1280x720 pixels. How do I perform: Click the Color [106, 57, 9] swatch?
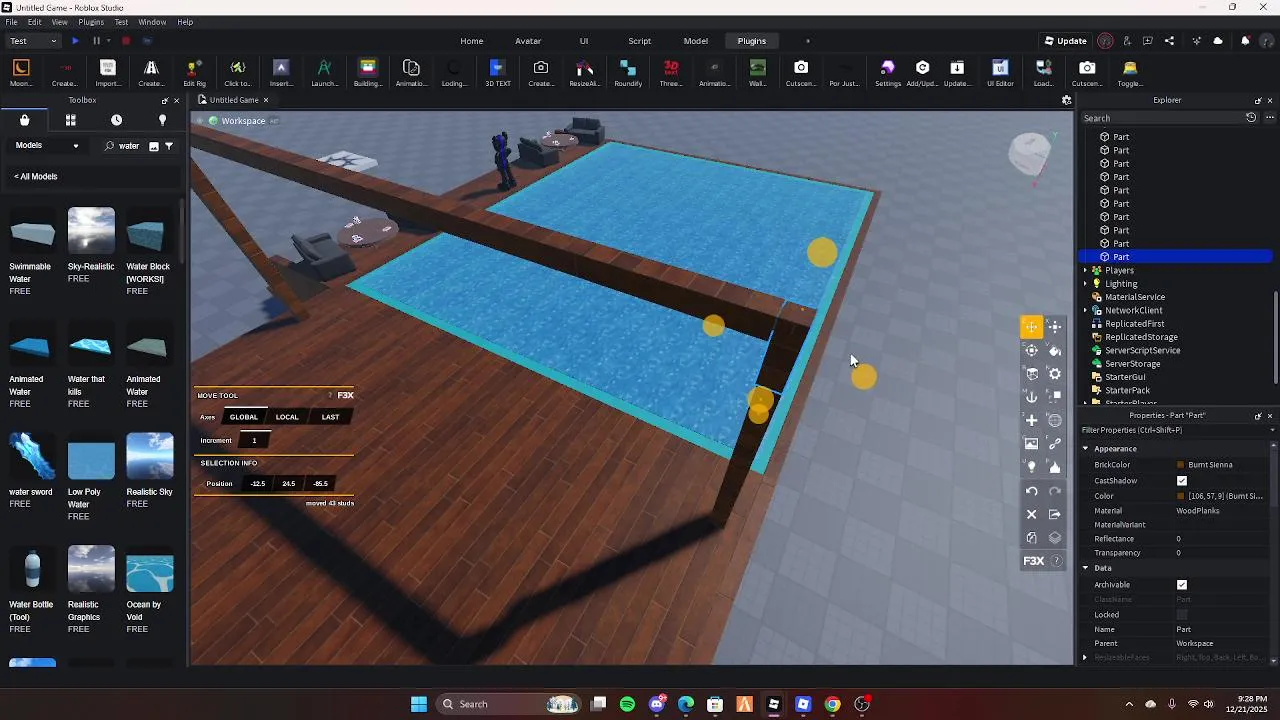1181,496
